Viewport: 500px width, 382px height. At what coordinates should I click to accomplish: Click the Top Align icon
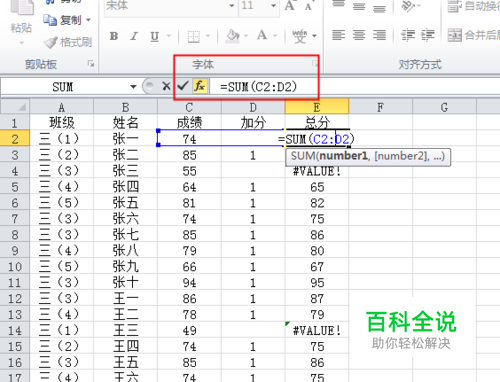[338, 5]
